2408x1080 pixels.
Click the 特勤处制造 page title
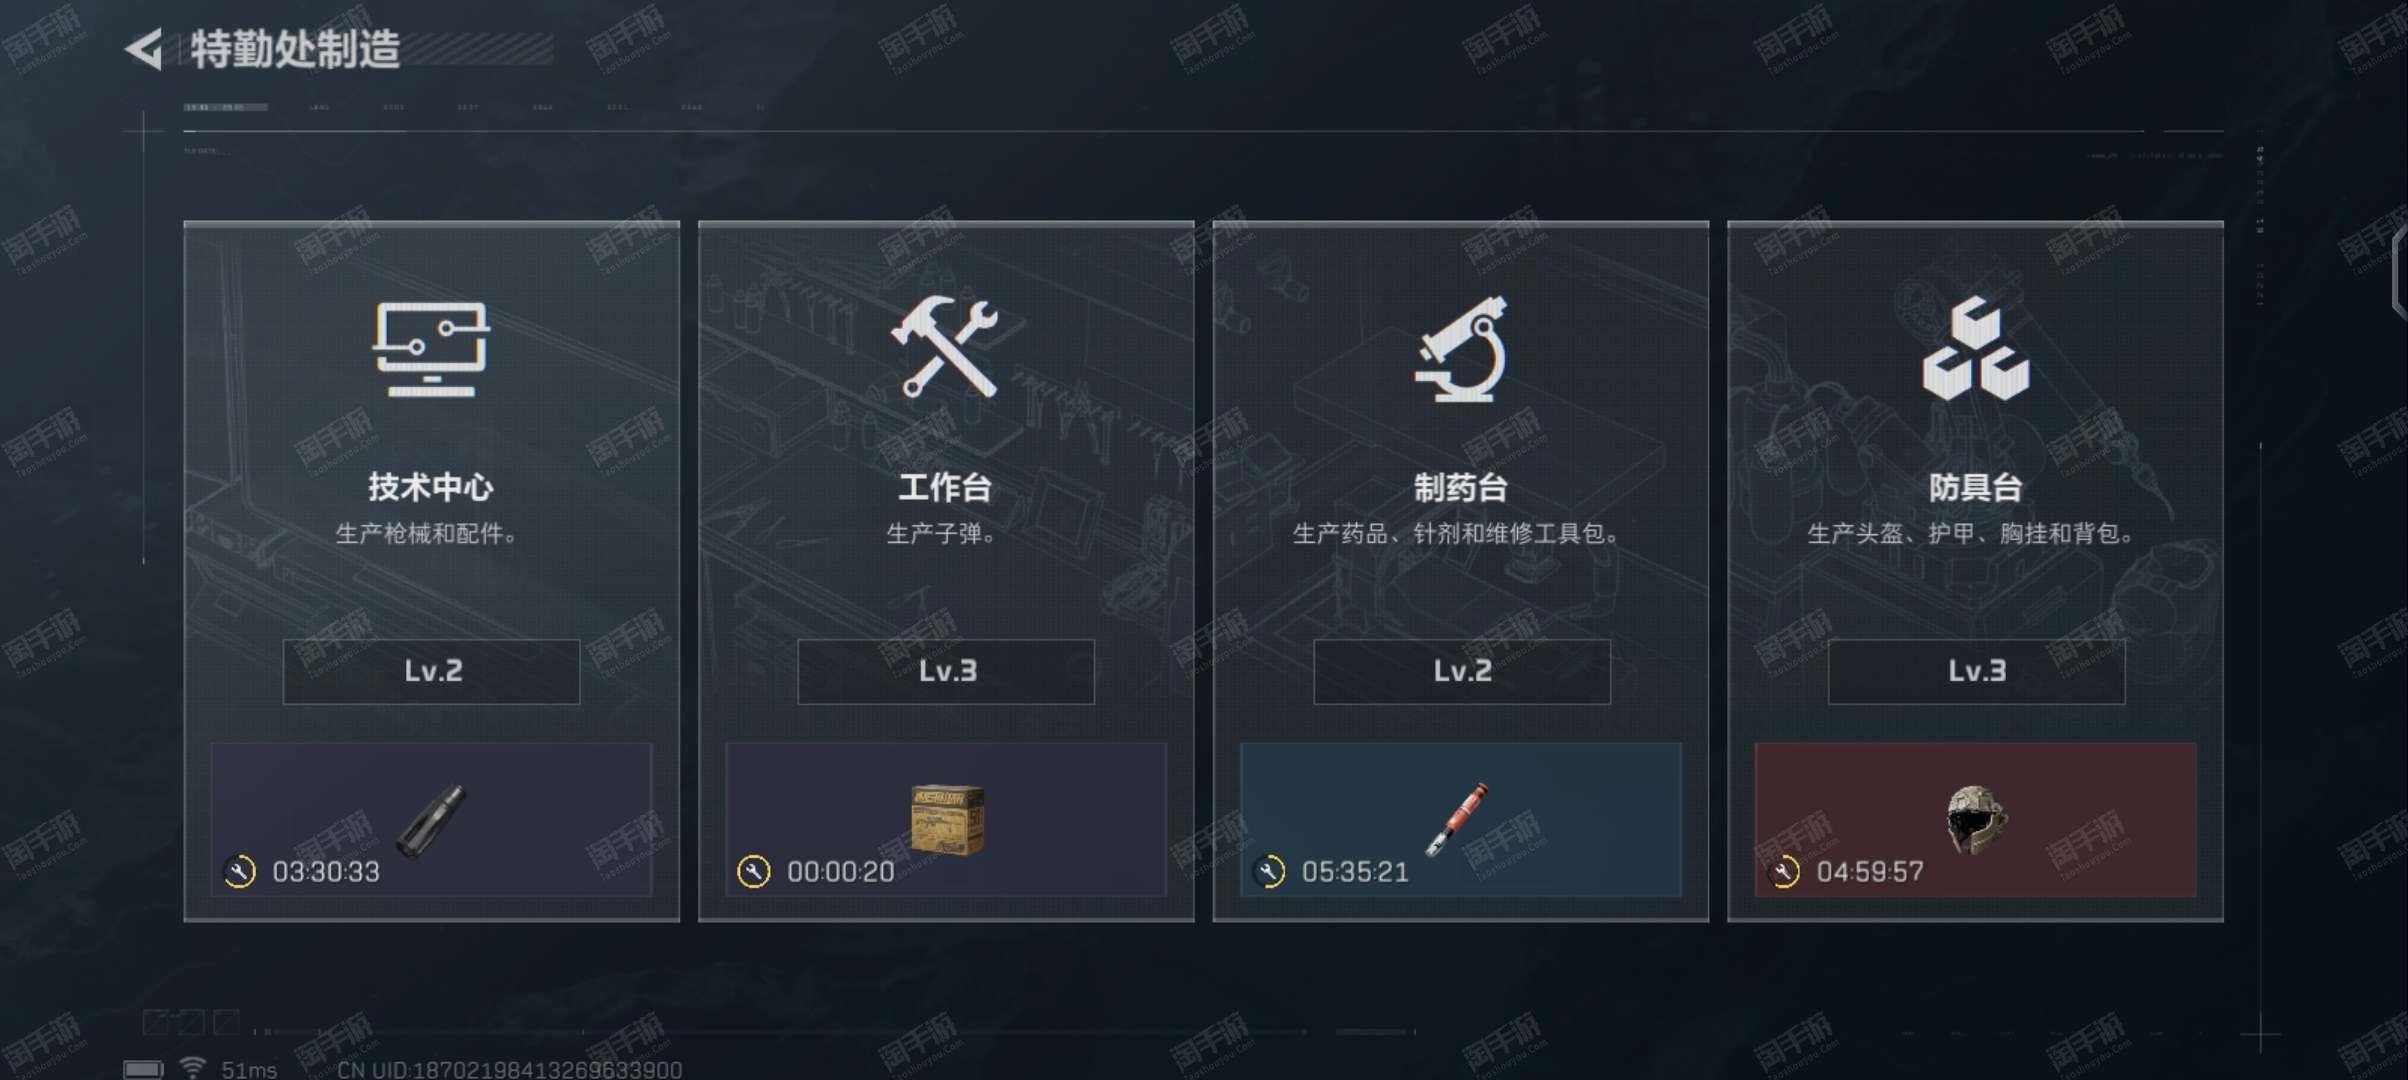[x=295, y=49]
